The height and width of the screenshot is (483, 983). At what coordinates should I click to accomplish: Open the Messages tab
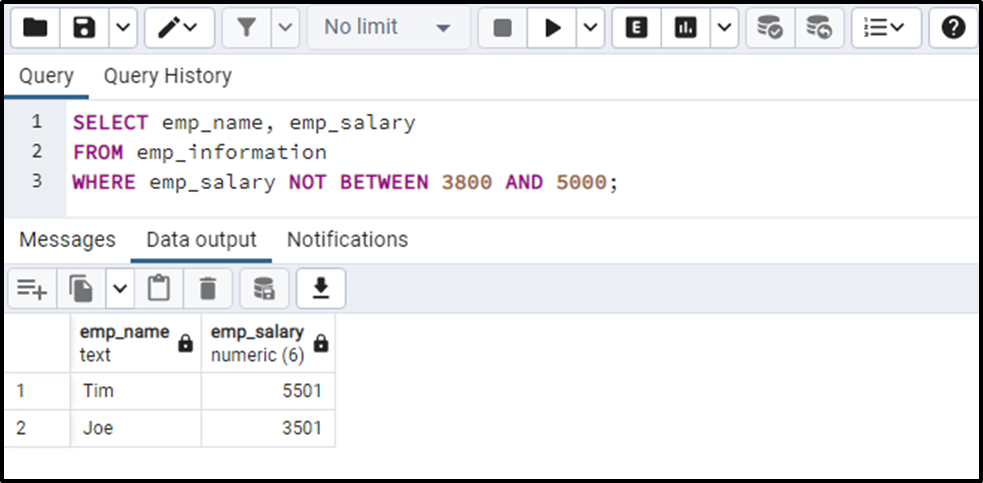click(67, 240)
